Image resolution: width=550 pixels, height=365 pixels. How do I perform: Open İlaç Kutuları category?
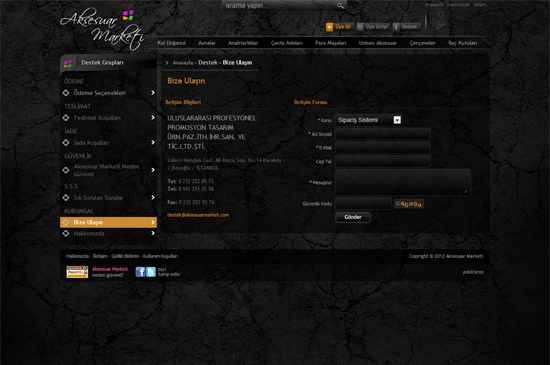click(463, 43)
